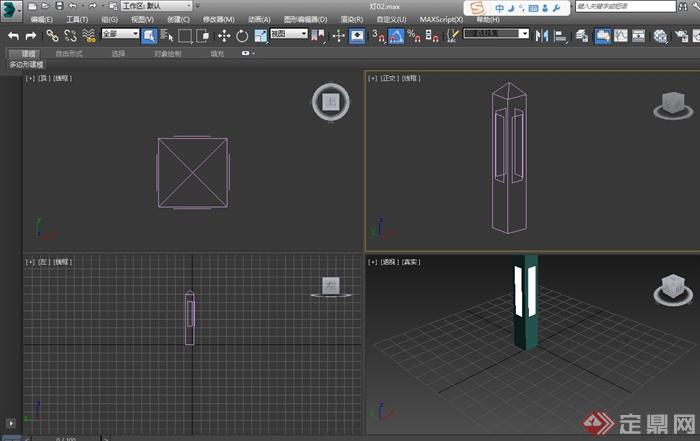
Task: Redo with the large right arrow in main toolbar
Action: pyautogui.click(x=31, y=36)
